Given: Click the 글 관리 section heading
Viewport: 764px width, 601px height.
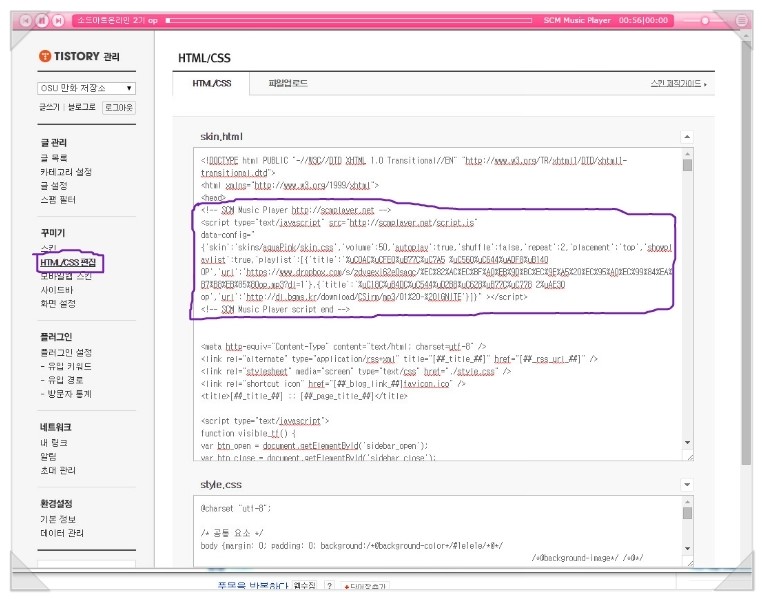Looking at the screenshot, I should (x=54, y=143).
